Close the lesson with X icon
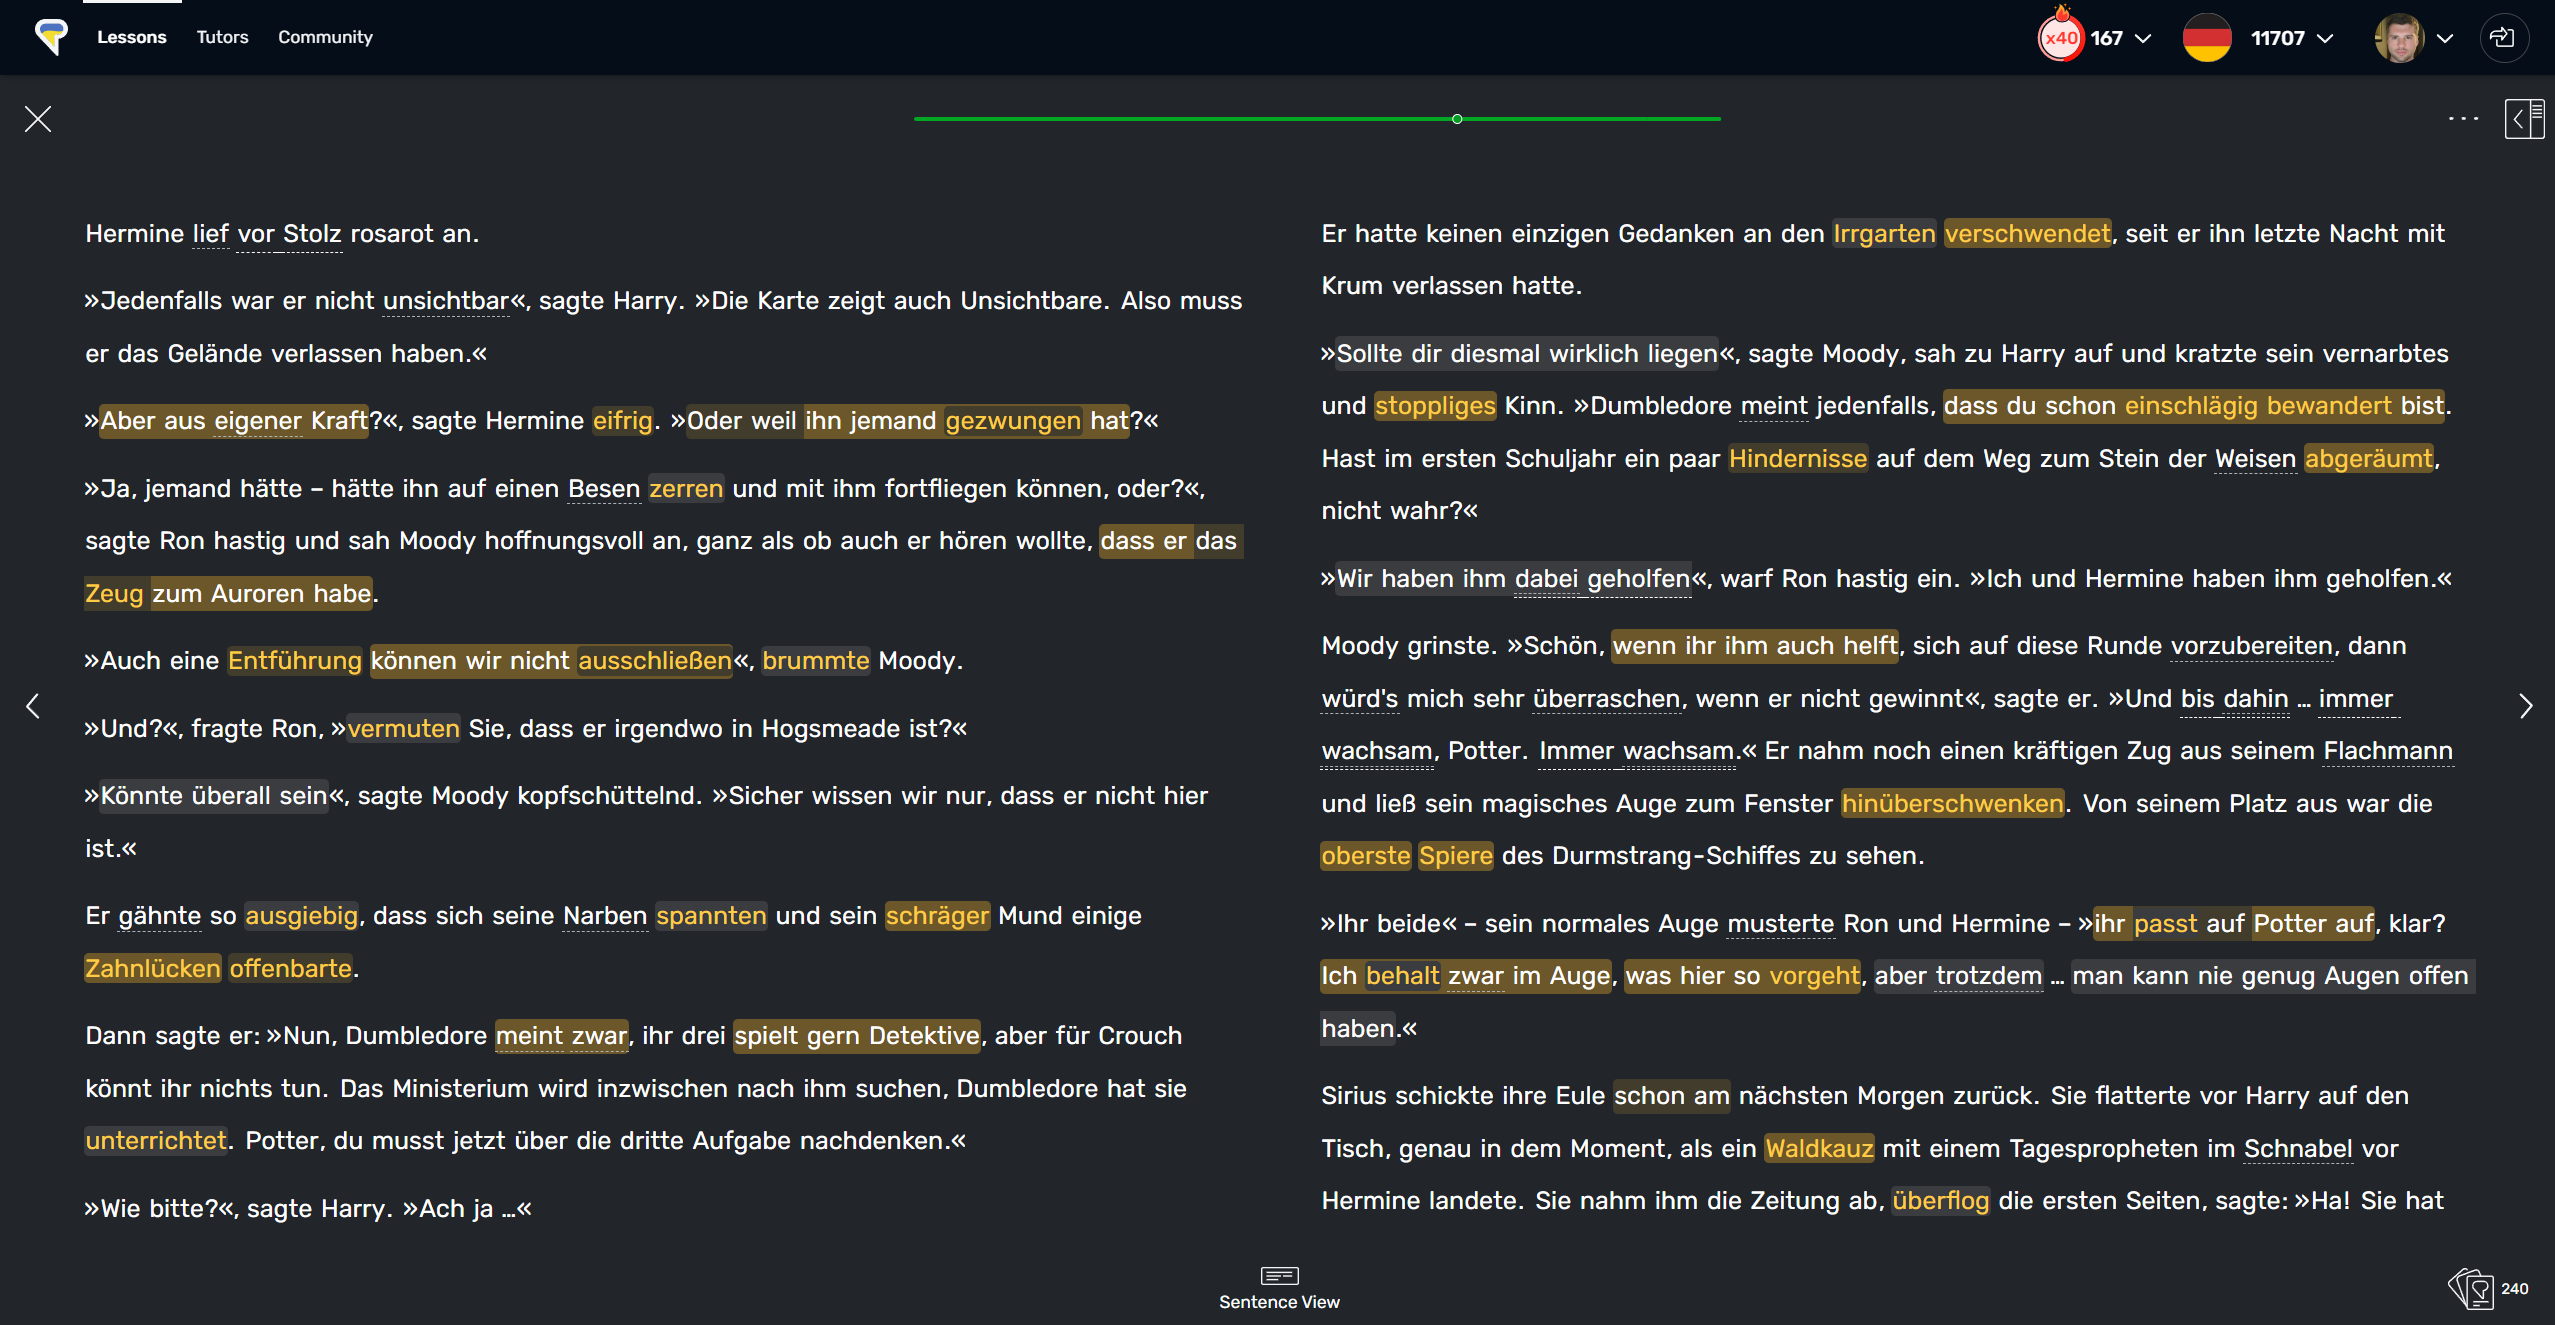This screenshot has width=2555, height=1325. (38, 119)
